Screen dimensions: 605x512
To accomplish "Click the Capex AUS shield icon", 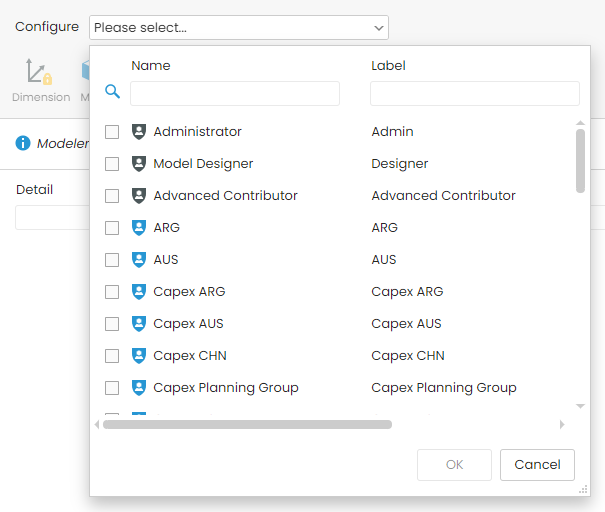I will (x=139, y=324).
